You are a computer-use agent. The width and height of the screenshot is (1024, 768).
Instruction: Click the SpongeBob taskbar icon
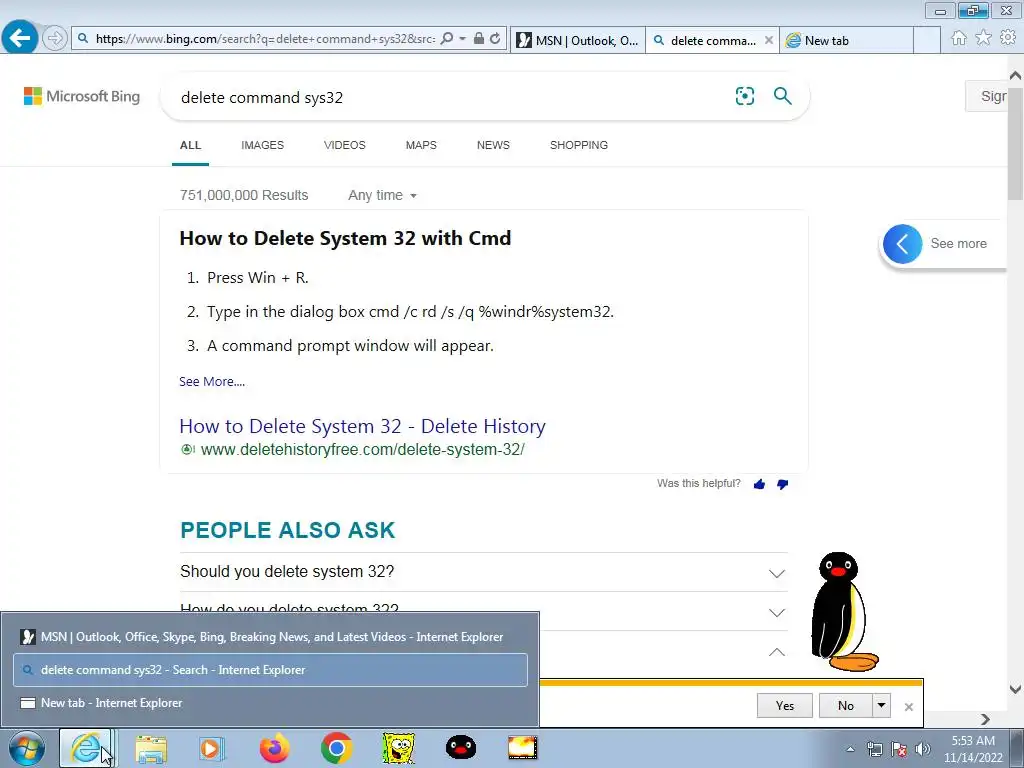tap(398, 748)
